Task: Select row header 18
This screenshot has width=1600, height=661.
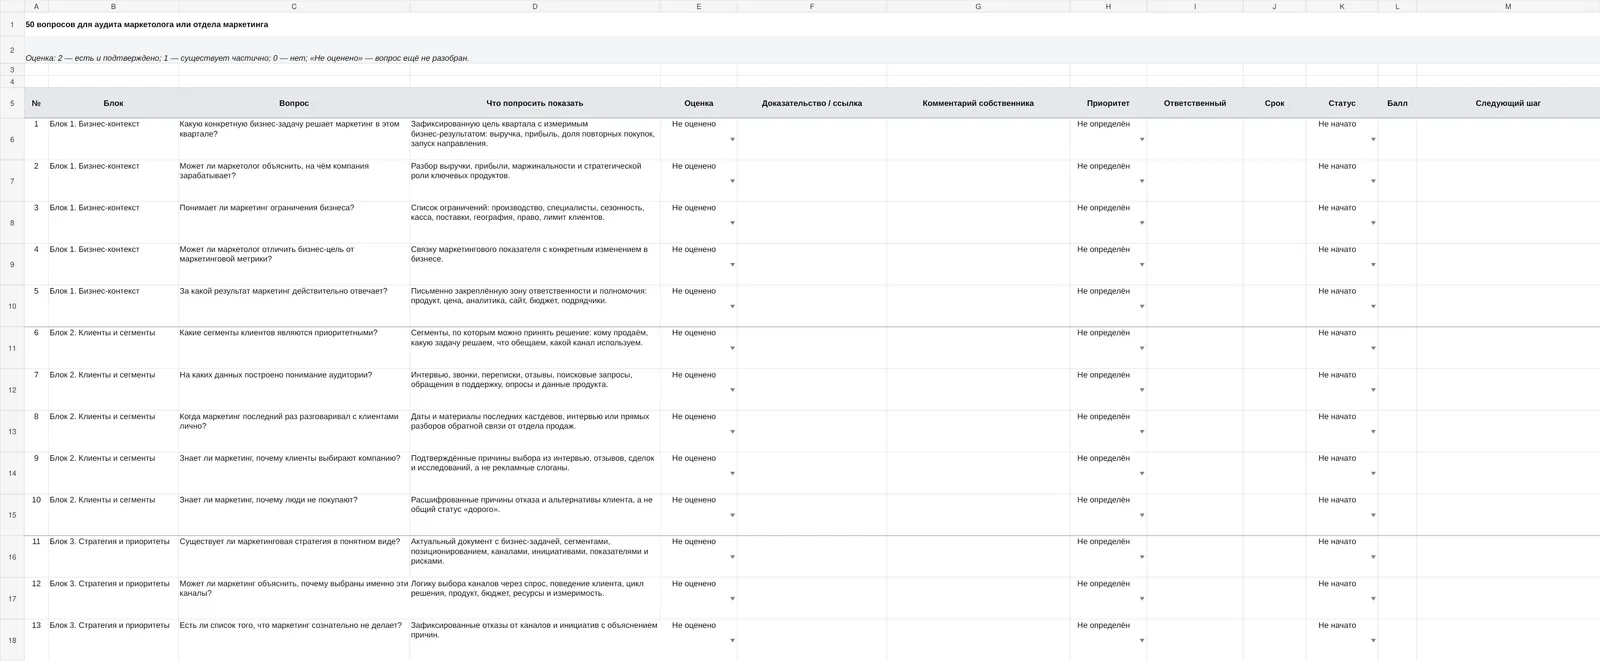Action: pos(12,640)
